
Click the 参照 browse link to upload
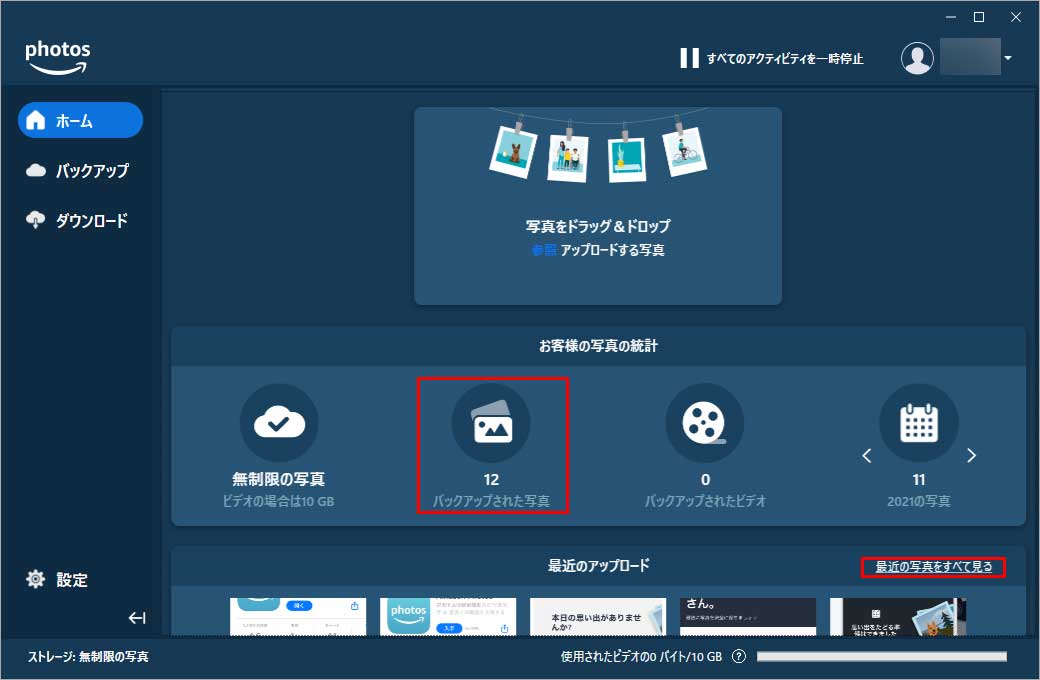tap(543, 250)
